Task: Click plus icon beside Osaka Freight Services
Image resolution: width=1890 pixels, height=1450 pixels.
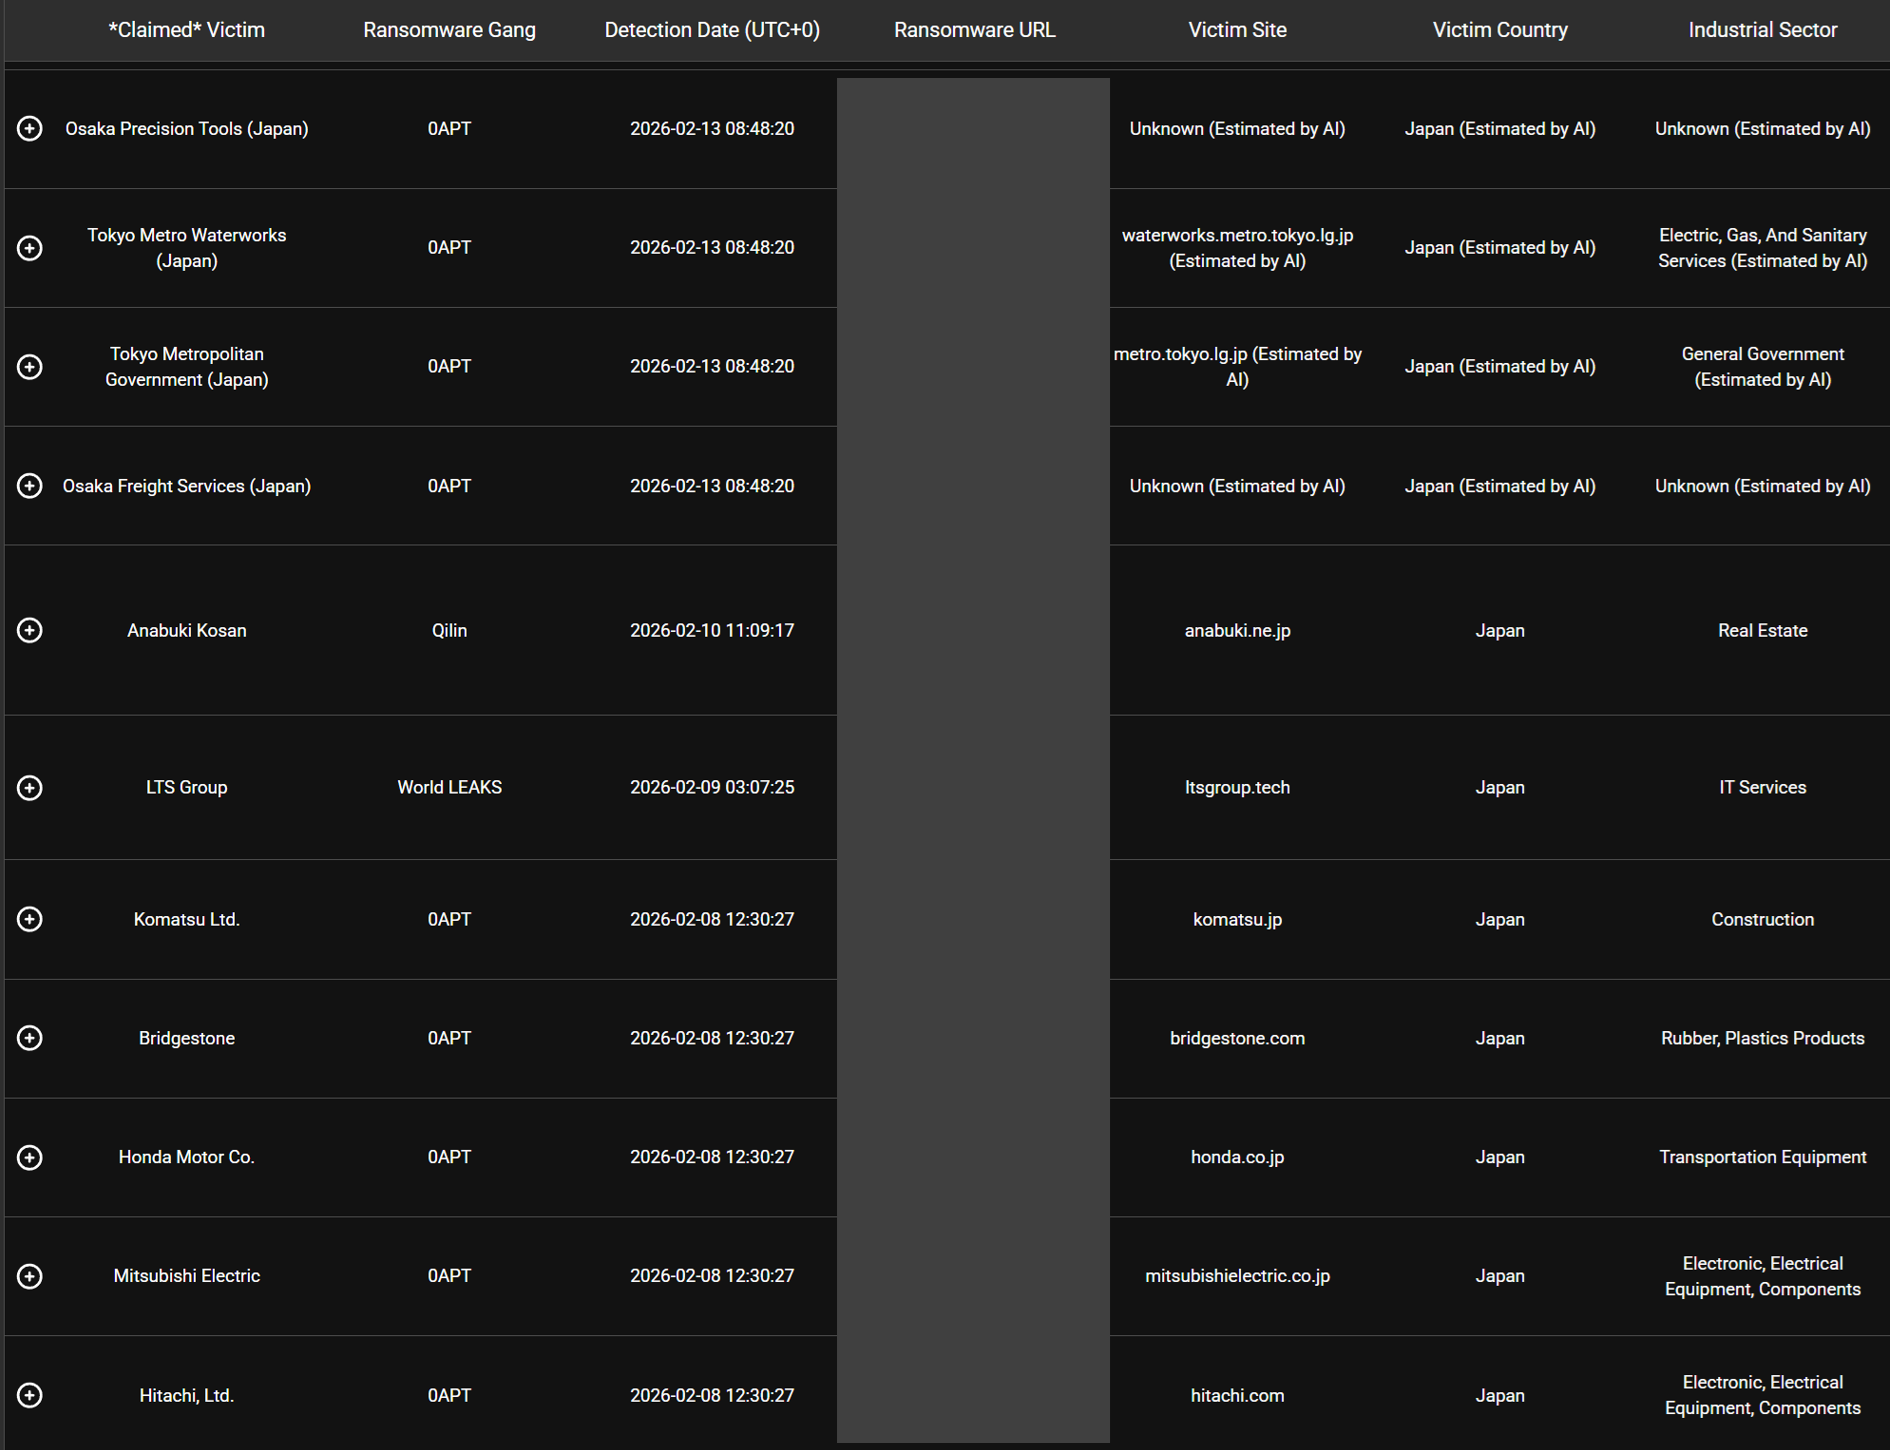Action: [30, 486]
